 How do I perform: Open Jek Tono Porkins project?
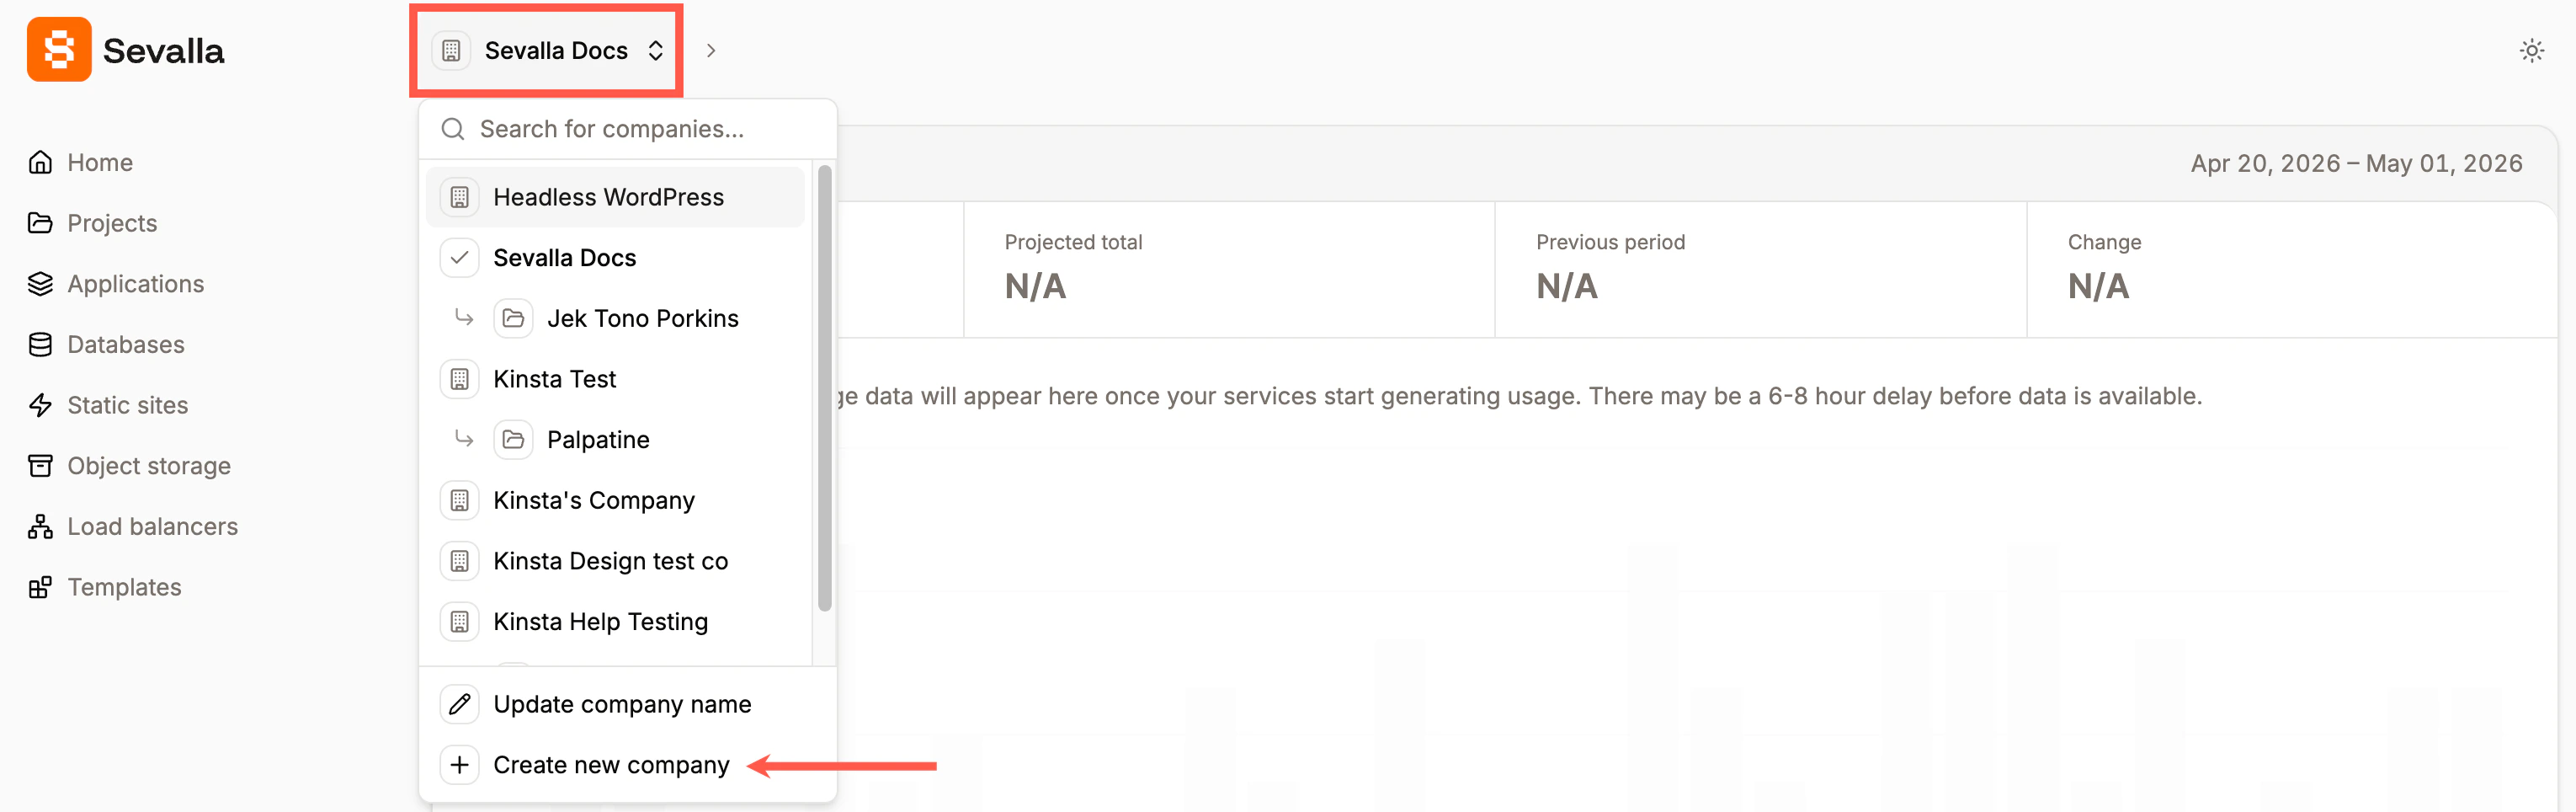coord(616,318)
